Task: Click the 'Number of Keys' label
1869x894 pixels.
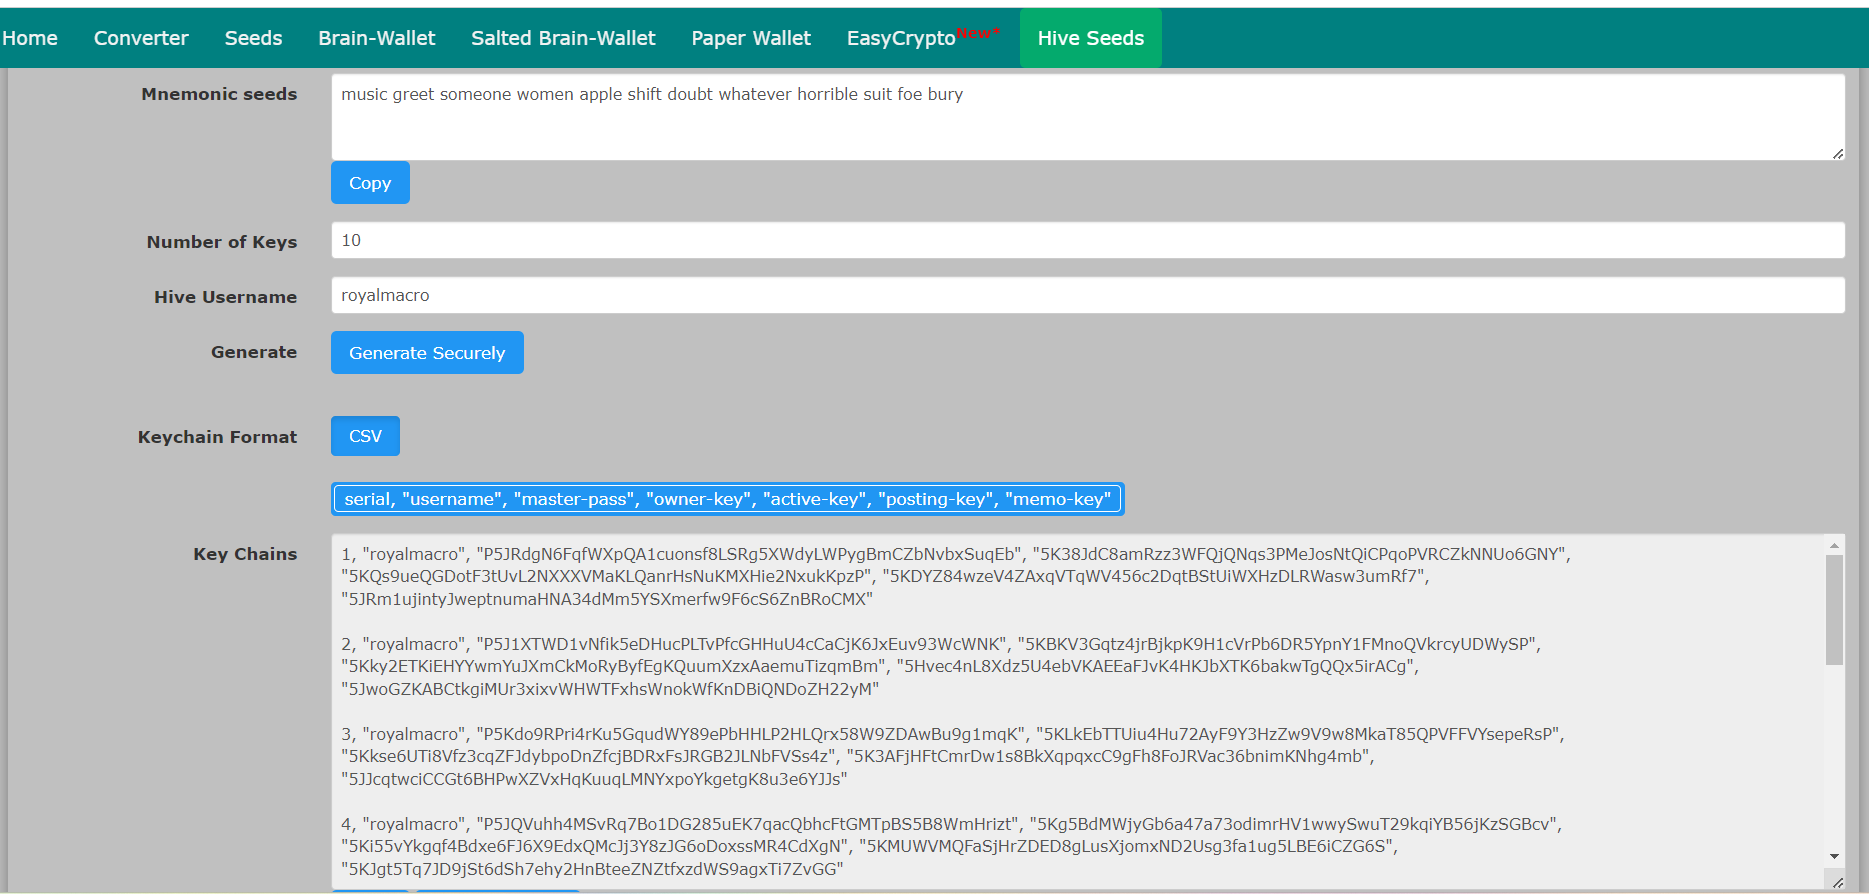Action: click(222, 242)
